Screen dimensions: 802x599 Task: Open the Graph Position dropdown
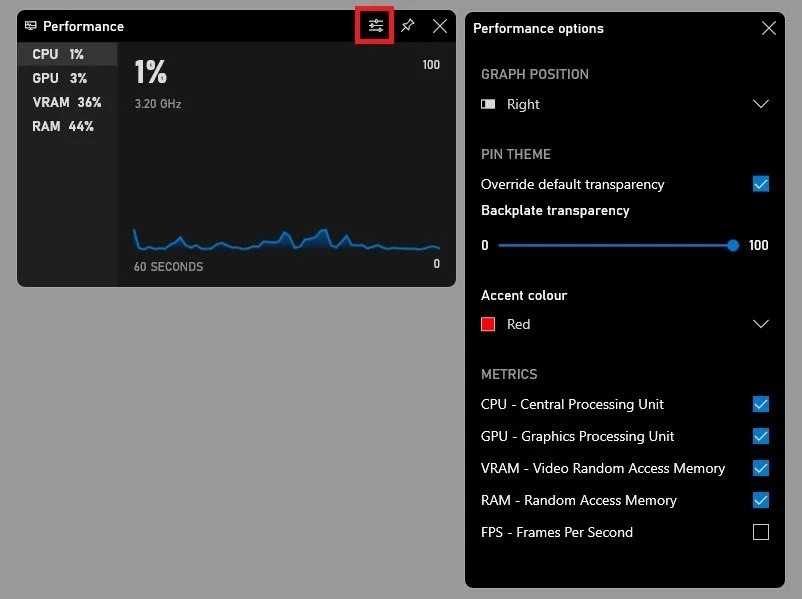coord(760,104)
